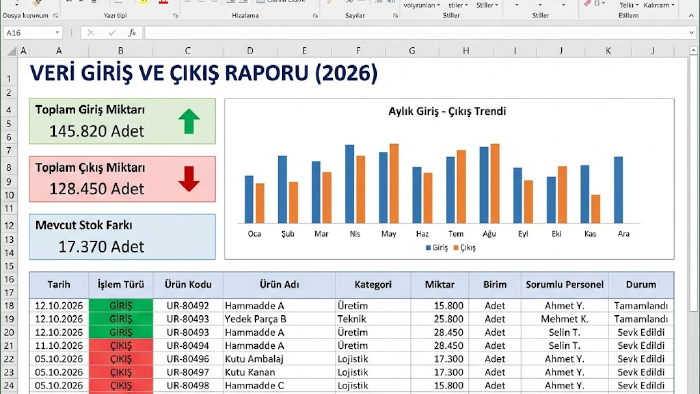Click the red ÇIKIŞ cell in row 21
The image size is (700, 394).
point(121,345)
